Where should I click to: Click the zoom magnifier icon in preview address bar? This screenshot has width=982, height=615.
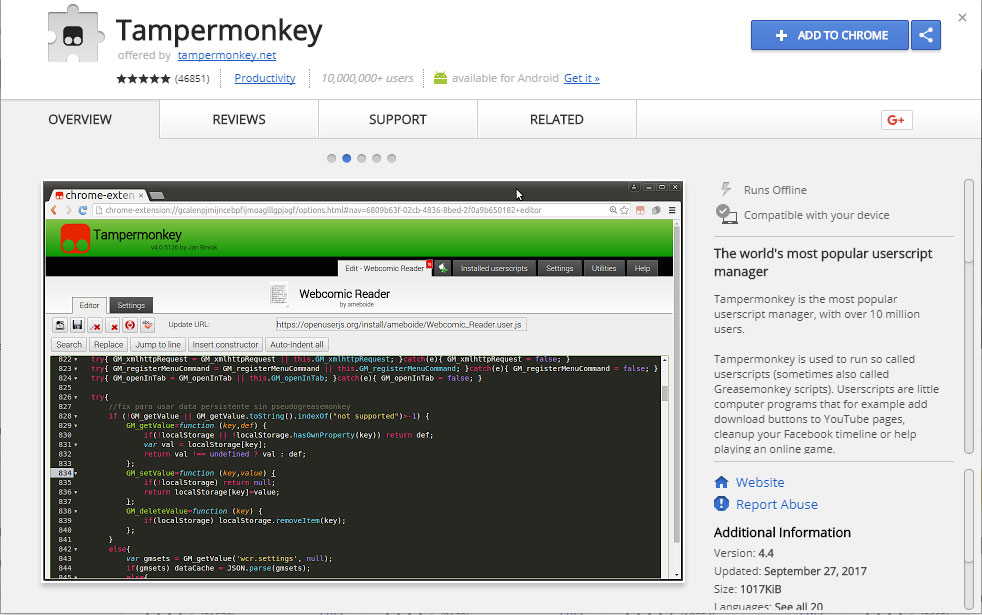(613, 210)
